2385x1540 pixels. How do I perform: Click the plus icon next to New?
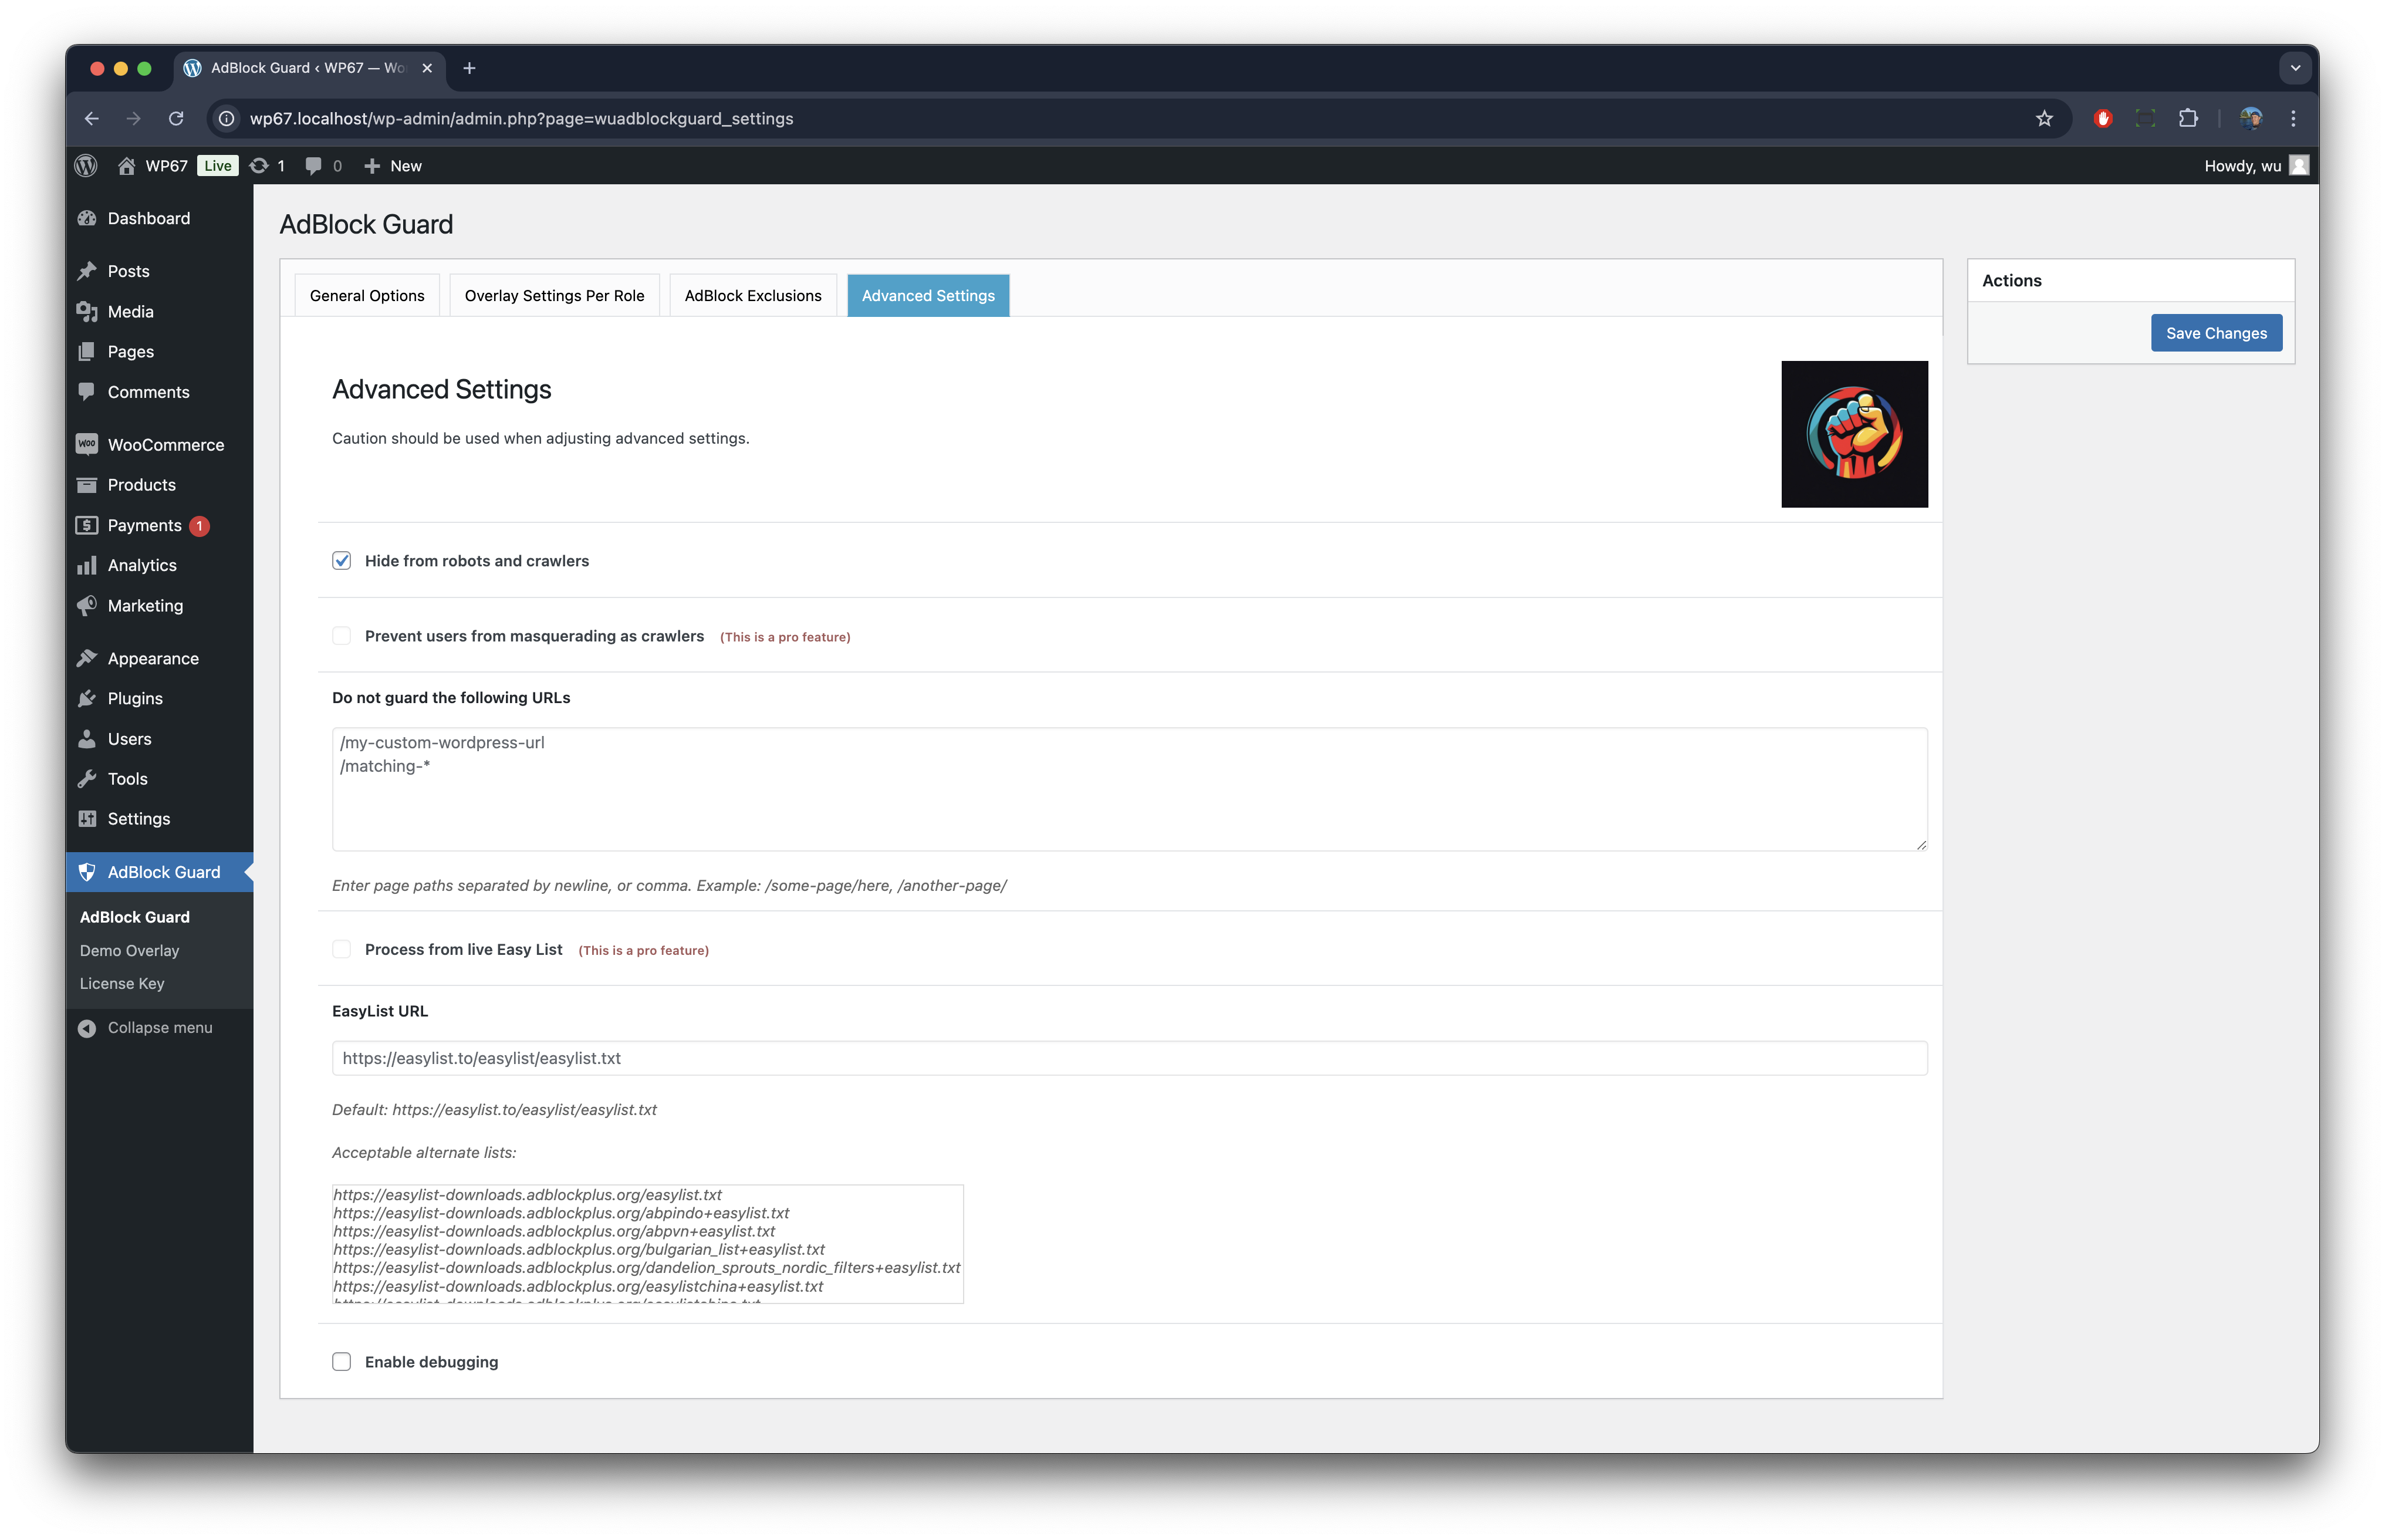pyautogui.click(x=372, y=165)
